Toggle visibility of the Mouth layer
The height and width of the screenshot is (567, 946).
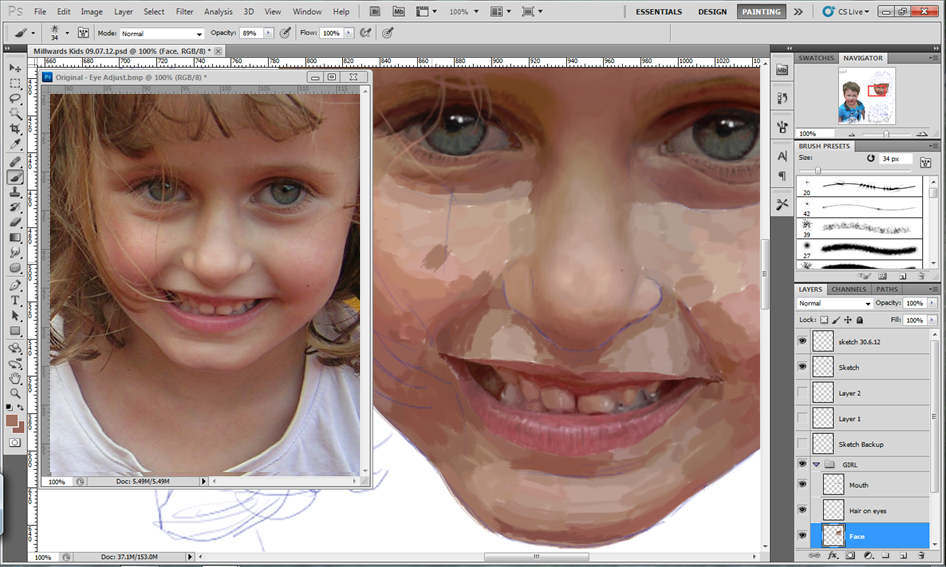(803, 485)
